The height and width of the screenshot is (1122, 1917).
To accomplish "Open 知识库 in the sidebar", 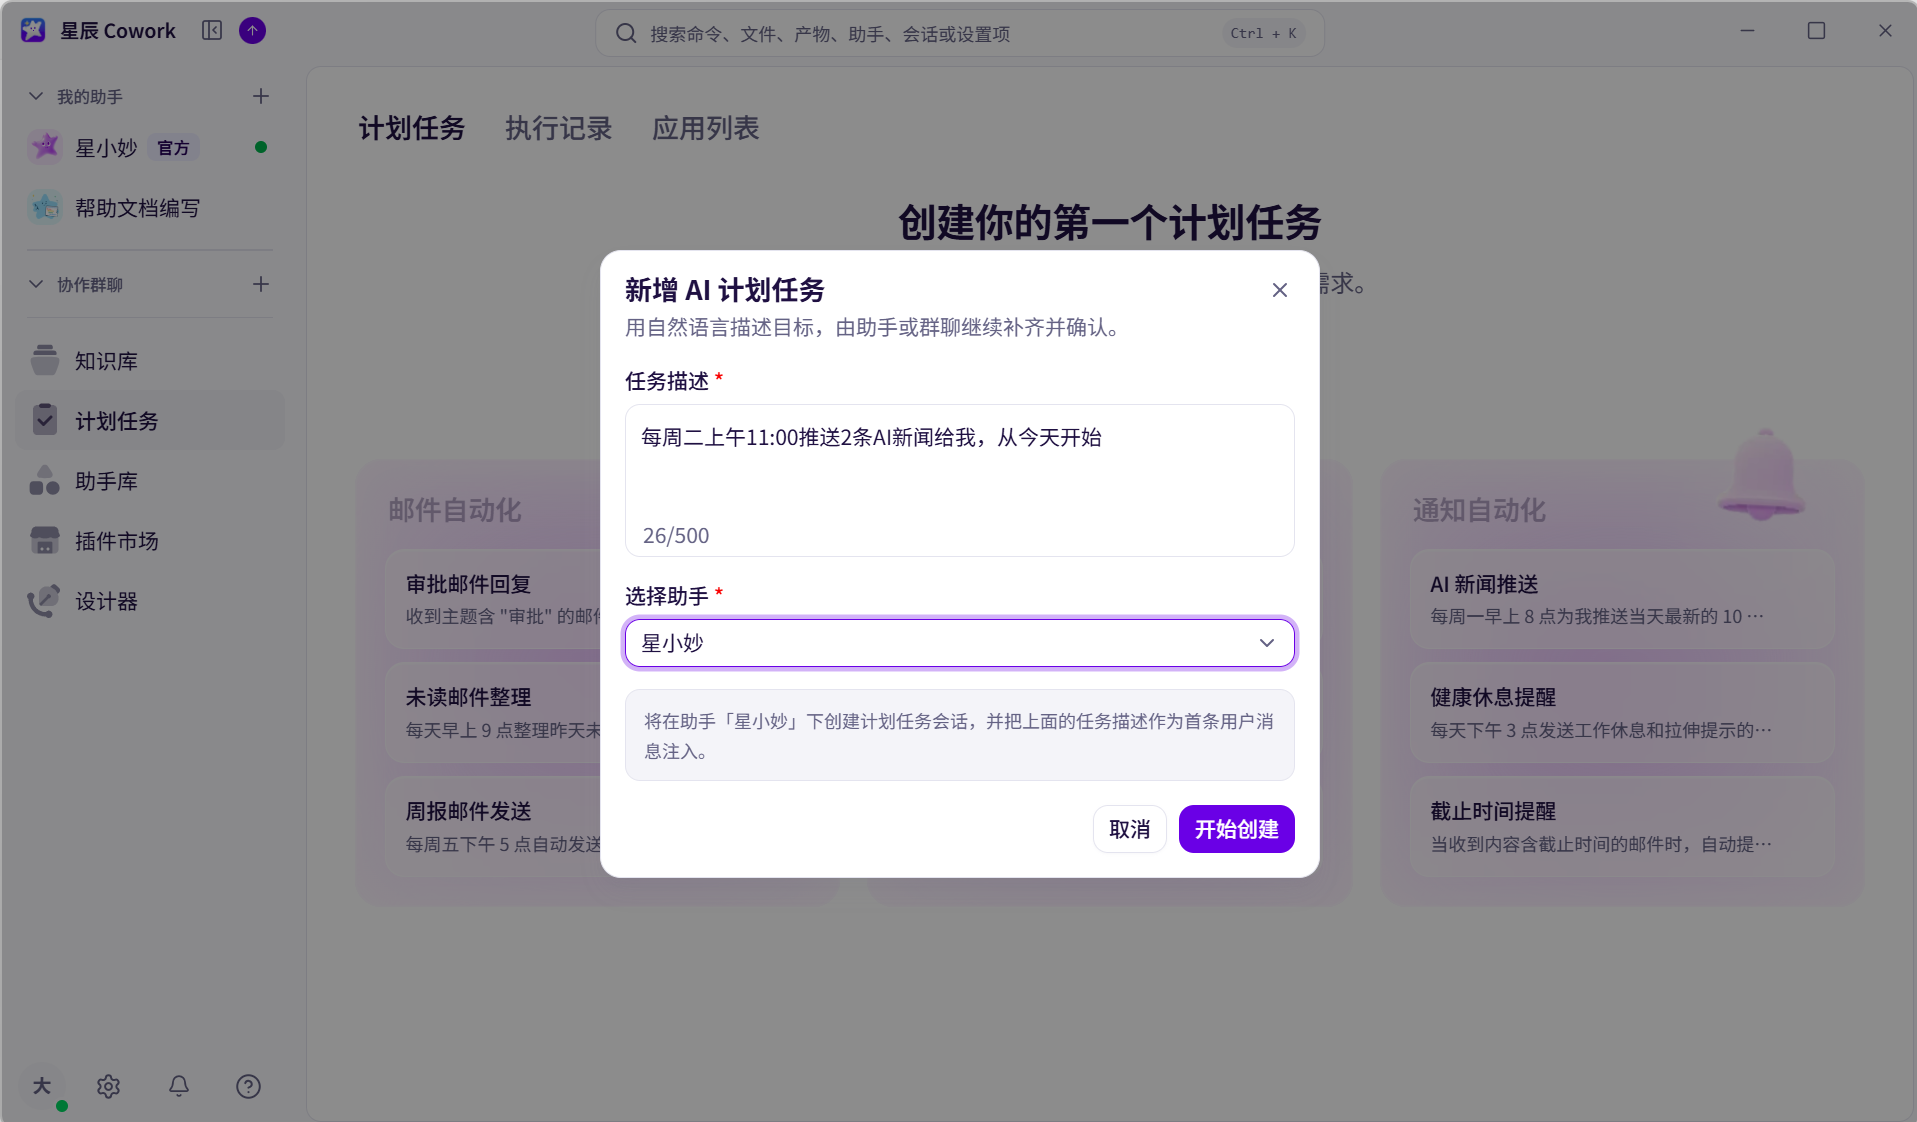I will point(151,360).
